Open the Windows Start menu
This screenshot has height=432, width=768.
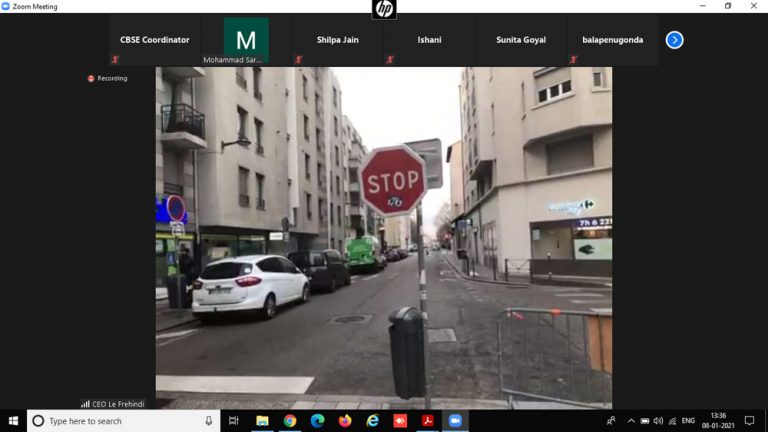tap(13, 421)
